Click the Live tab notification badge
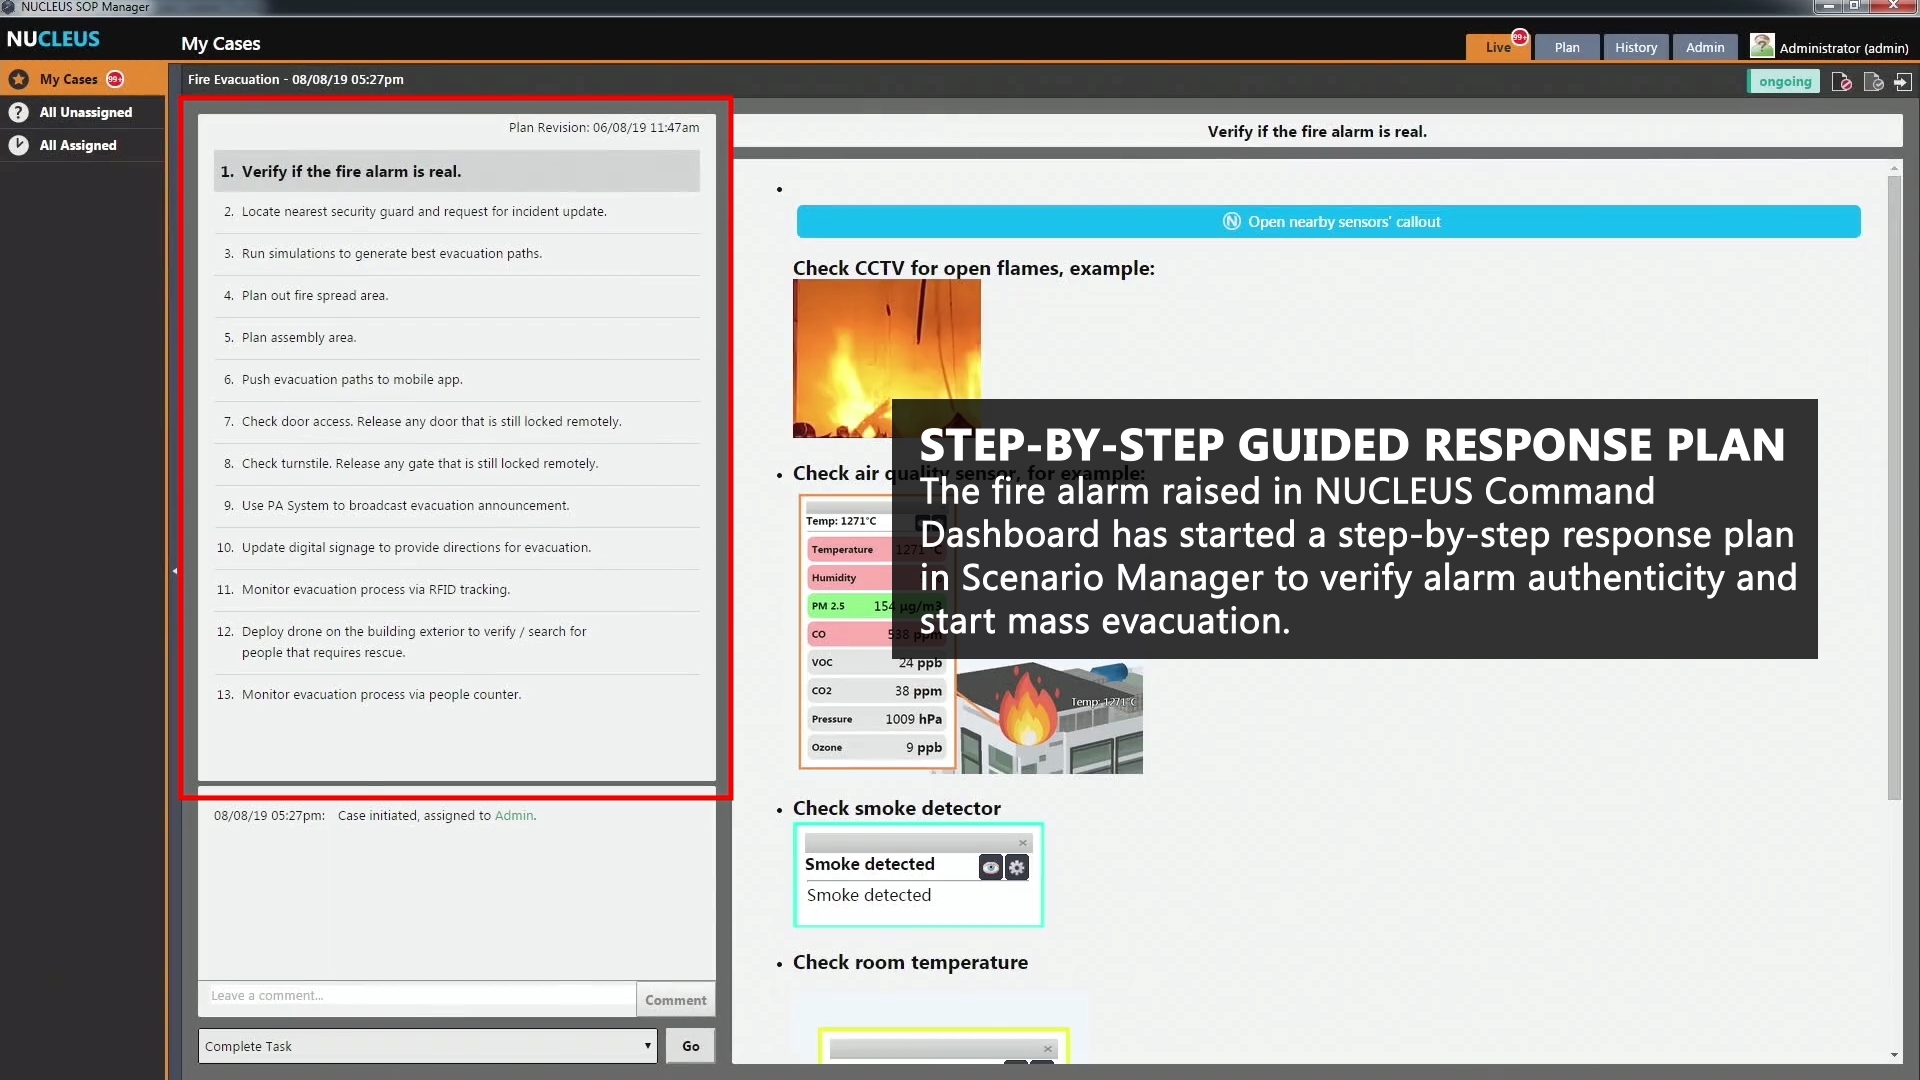Image resolution: width=1920 pixels, height=1080 pixels. coord(1520,37)
